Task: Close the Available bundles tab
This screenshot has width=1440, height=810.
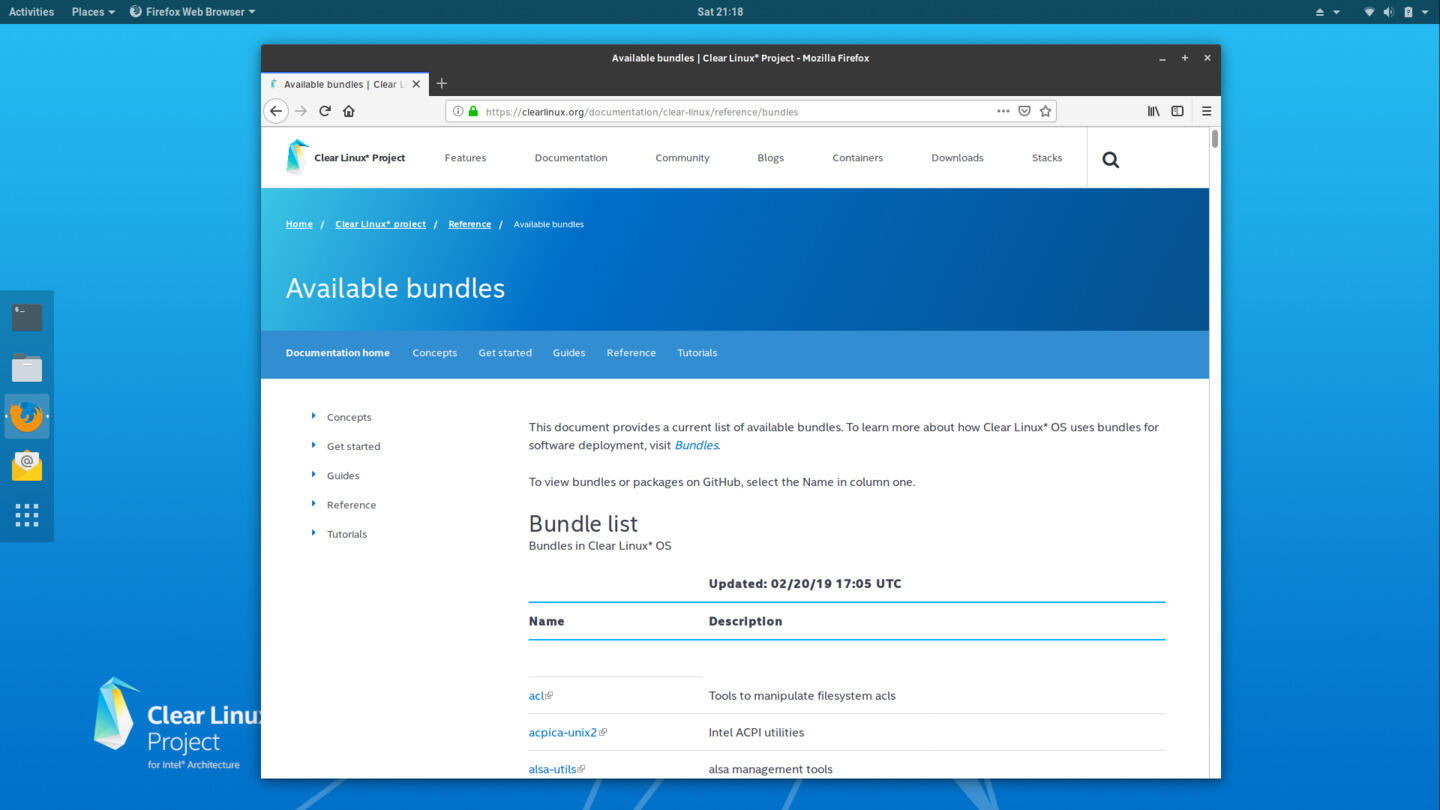Action: (416, 84)
